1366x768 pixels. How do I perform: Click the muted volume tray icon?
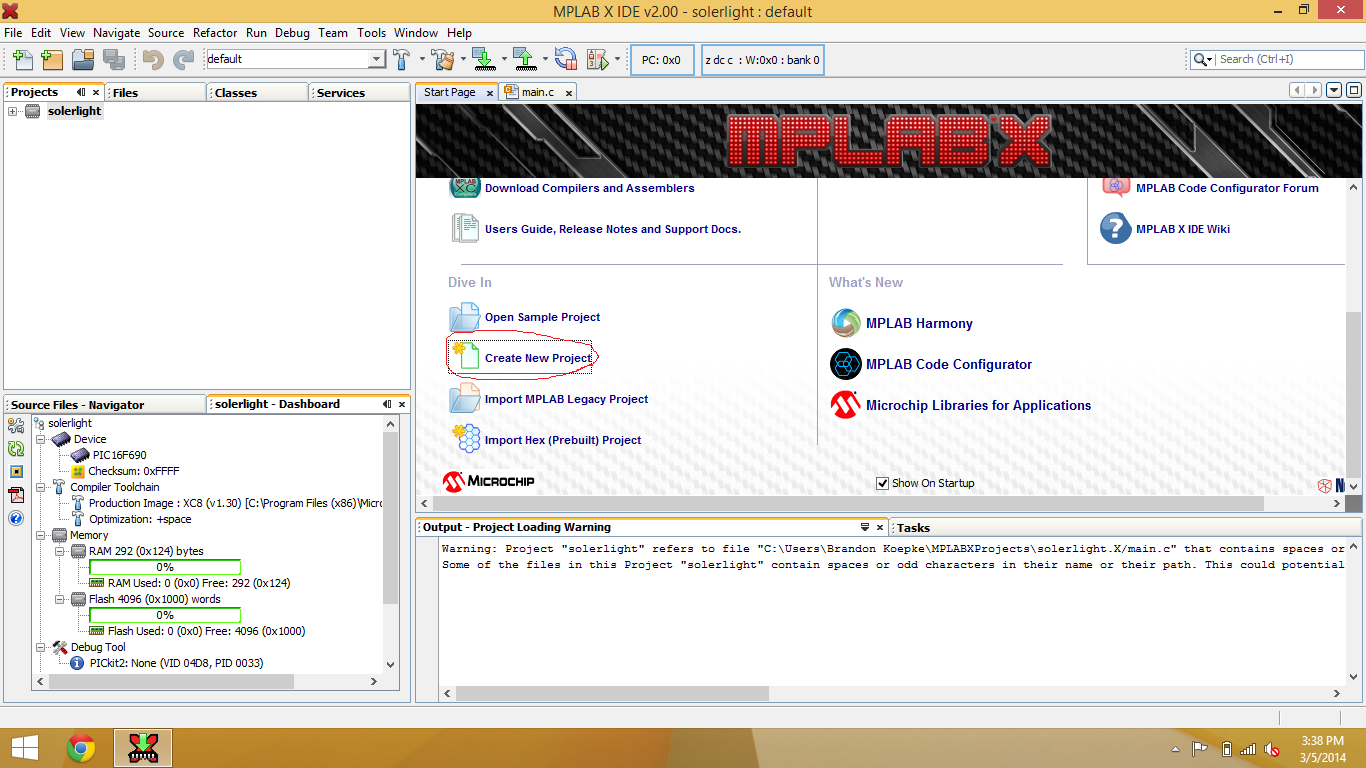[x=1272, y=749]
